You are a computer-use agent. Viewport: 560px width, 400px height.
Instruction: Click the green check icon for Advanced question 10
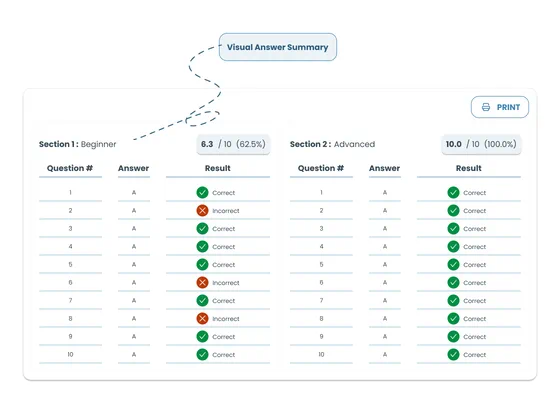pyautogui.click(x=454, y=355)
